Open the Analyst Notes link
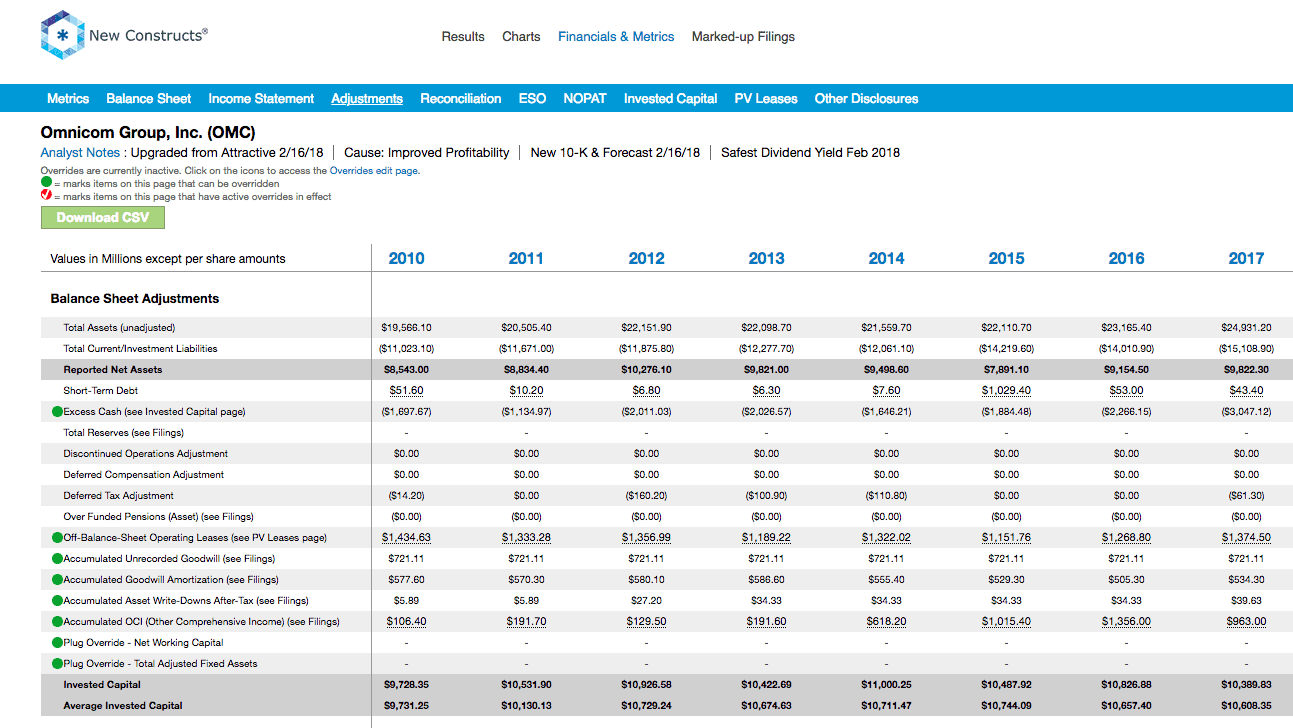1293x728 pixels. 80,153
